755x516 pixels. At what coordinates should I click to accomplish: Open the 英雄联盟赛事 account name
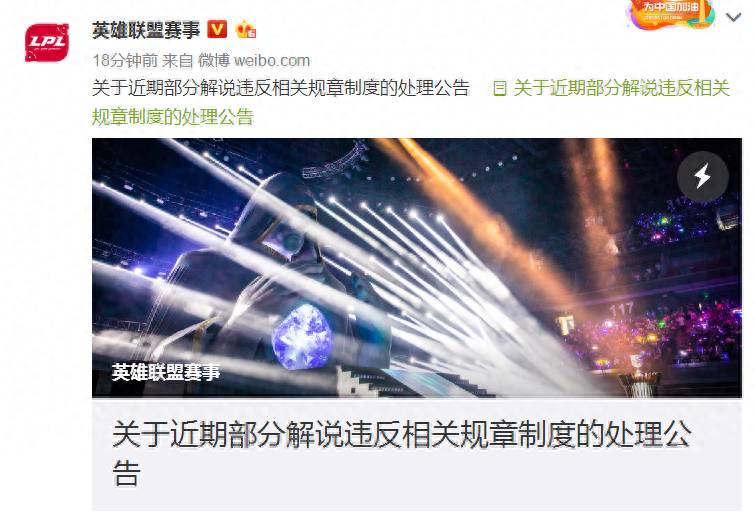tap(146, 30)
